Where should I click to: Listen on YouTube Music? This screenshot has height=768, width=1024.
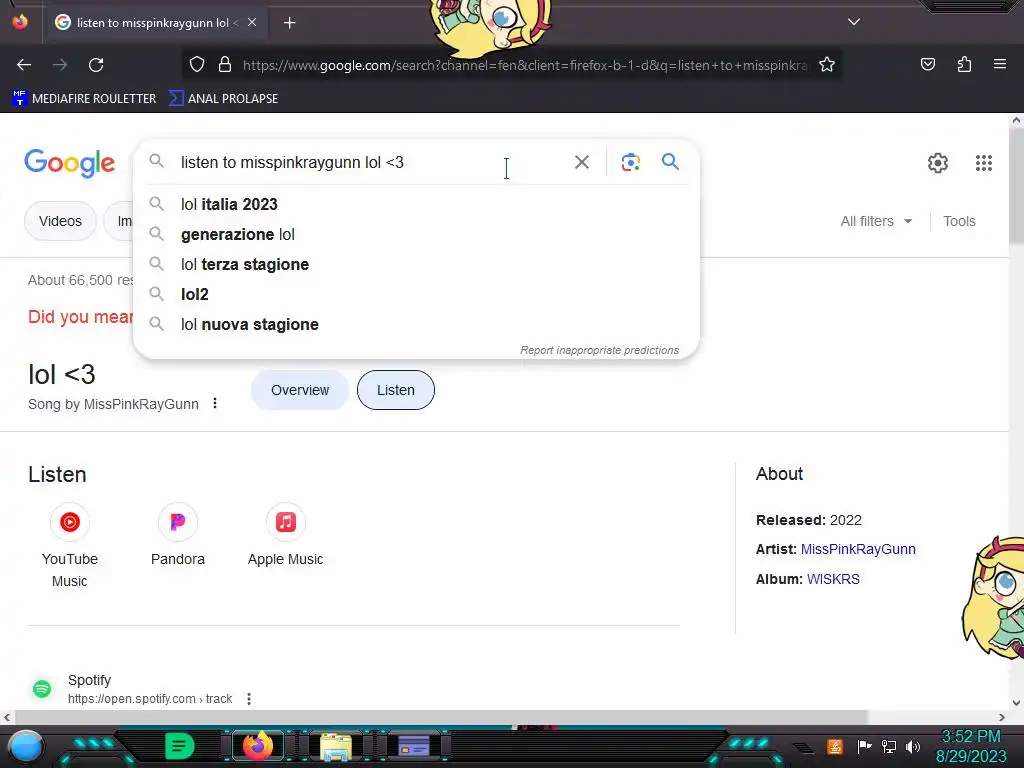click(70, 546)
